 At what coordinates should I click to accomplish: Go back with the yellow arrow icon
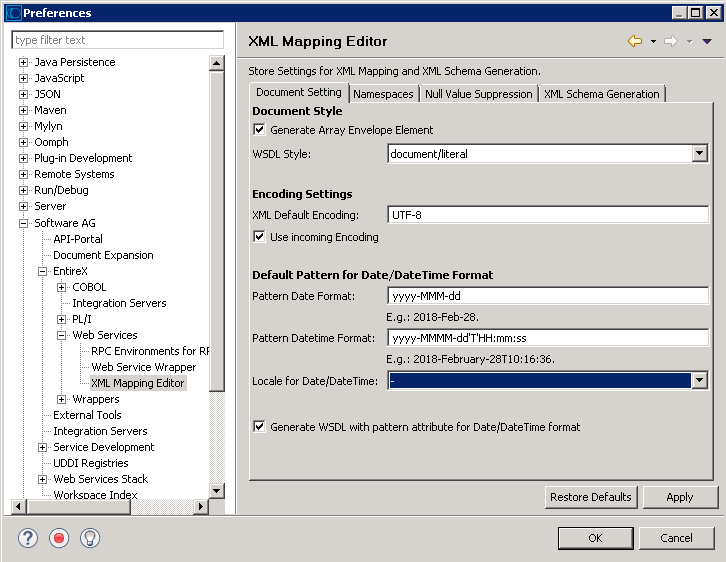pos(635,41)
